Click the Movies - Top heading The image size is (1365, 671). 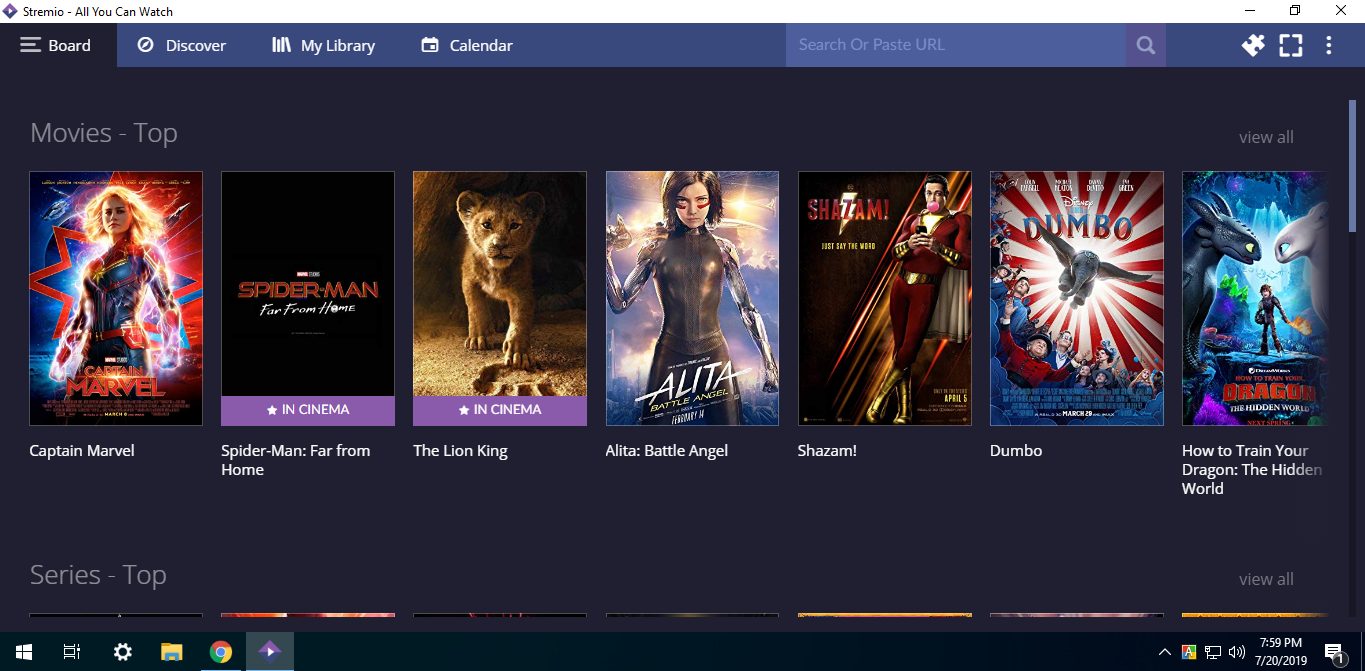point(104,133)
